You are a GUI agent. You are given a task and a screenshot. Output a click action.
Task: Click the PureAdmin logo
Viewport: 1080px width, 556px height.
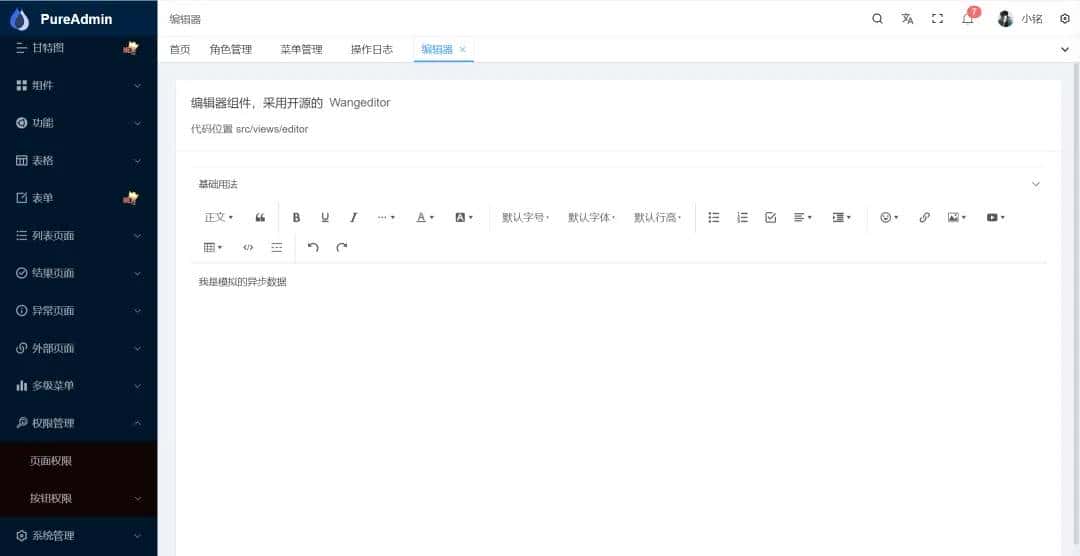tap(61, 19)
